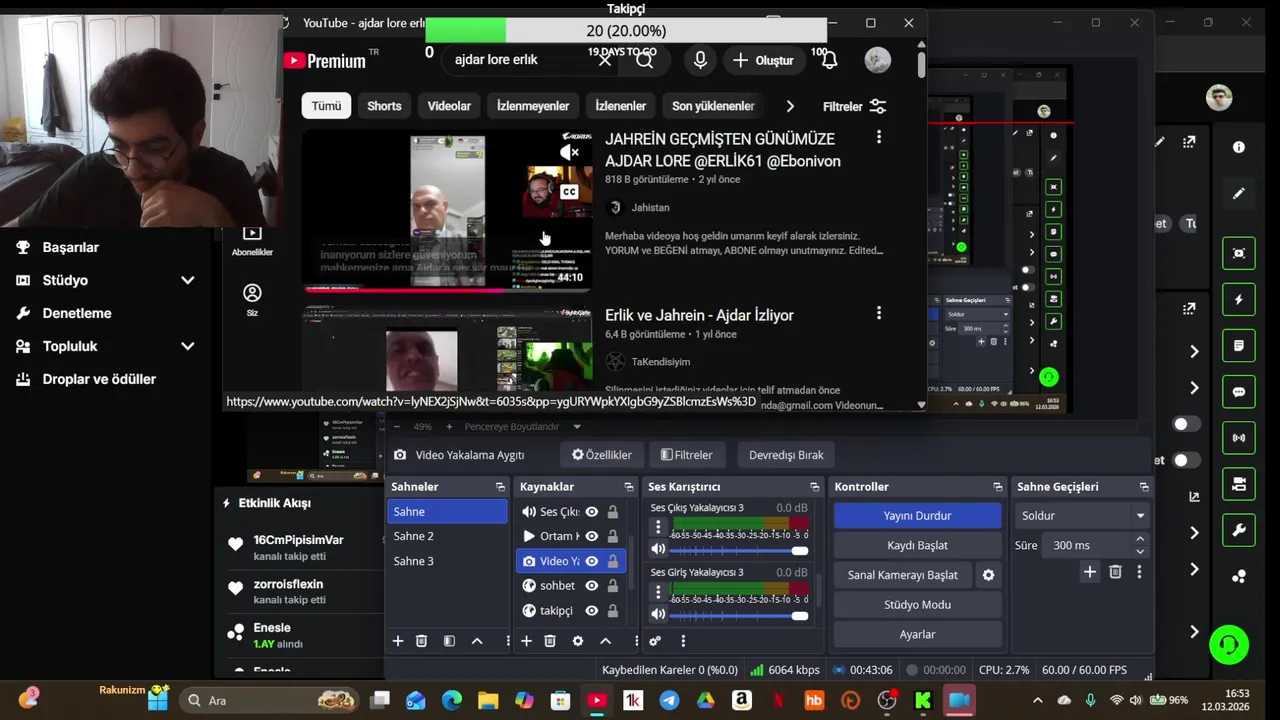The width and height of the screenshot is (1280, 720).
Task: Open source properties gear in Kaynaklar toolbar
Action: [x=577, y=641]
